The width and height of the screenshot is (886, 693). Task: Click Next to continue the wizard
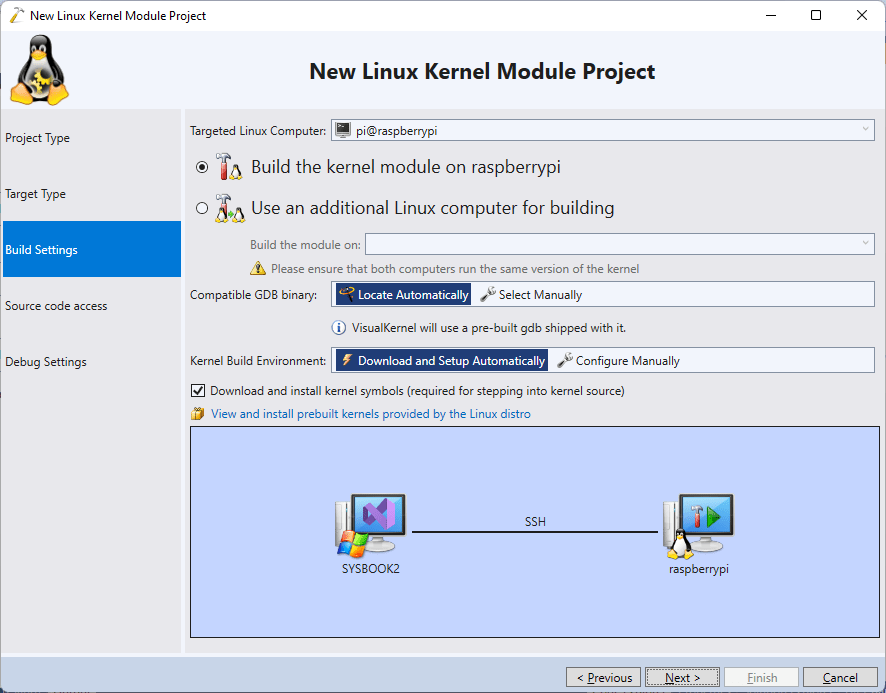point(682,677)
